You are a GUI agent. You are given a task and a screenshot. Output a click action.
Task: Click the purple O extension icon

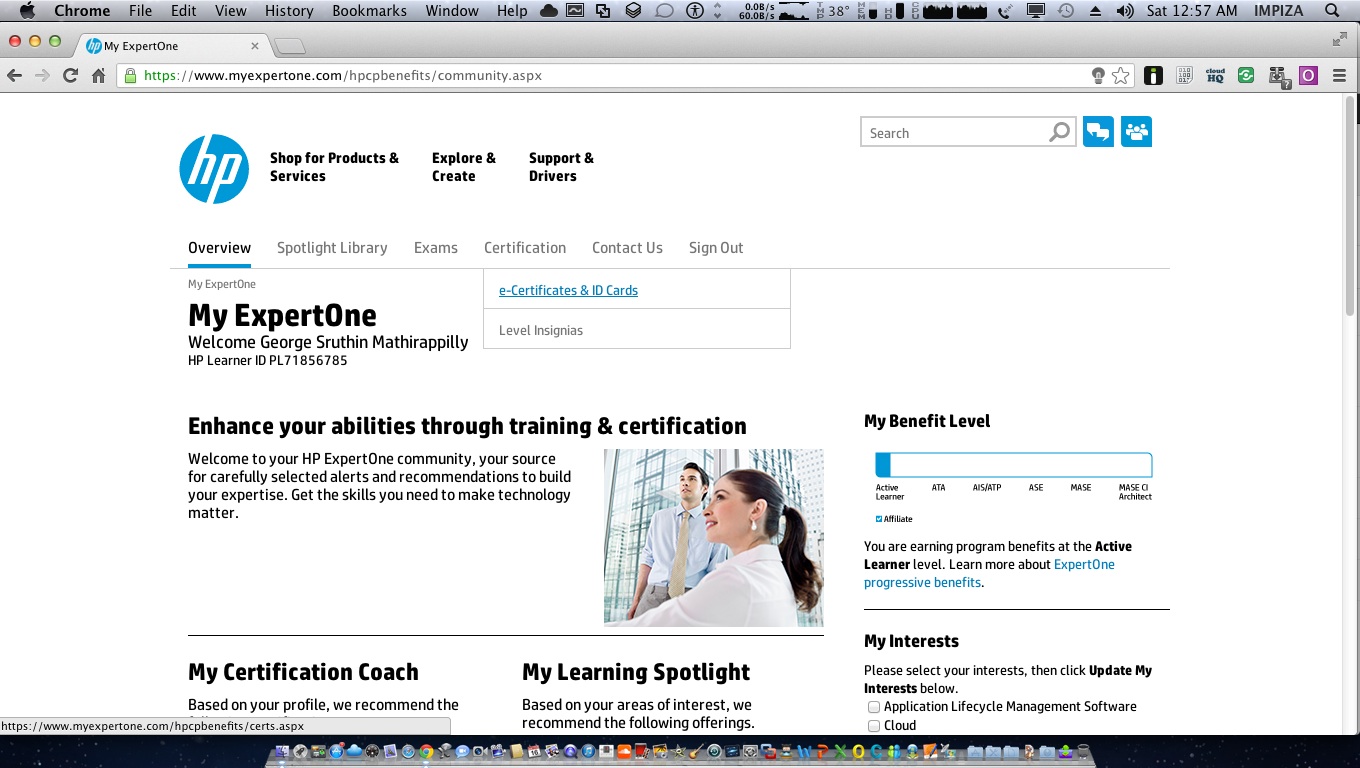(1308, 75)
